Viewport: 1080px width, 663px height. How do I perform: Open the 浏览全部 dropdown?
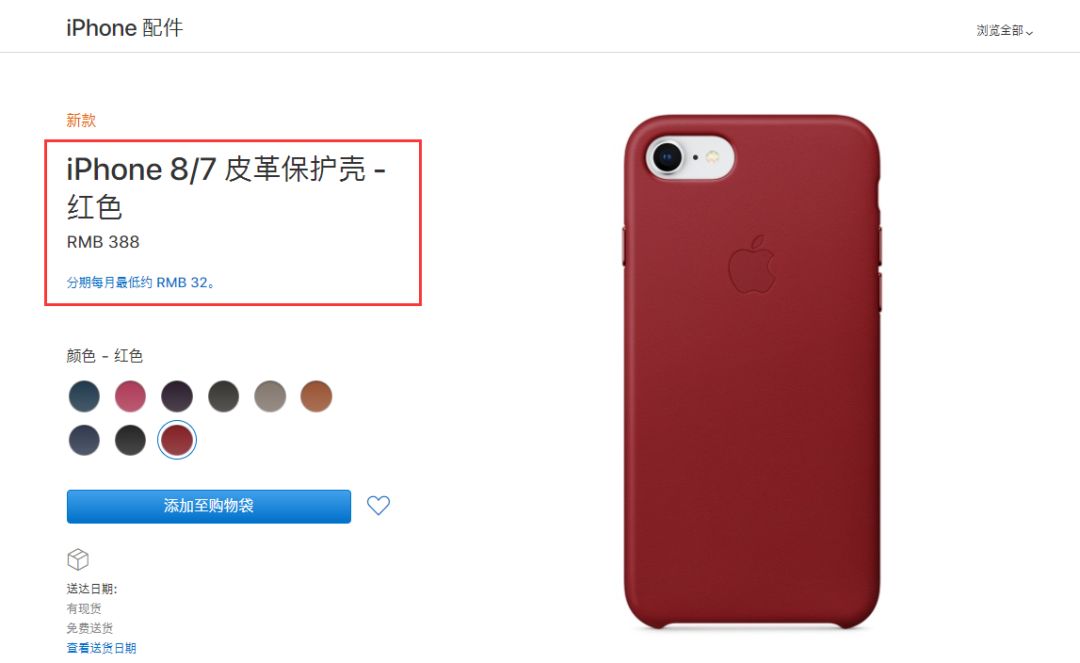(1004, 31)
